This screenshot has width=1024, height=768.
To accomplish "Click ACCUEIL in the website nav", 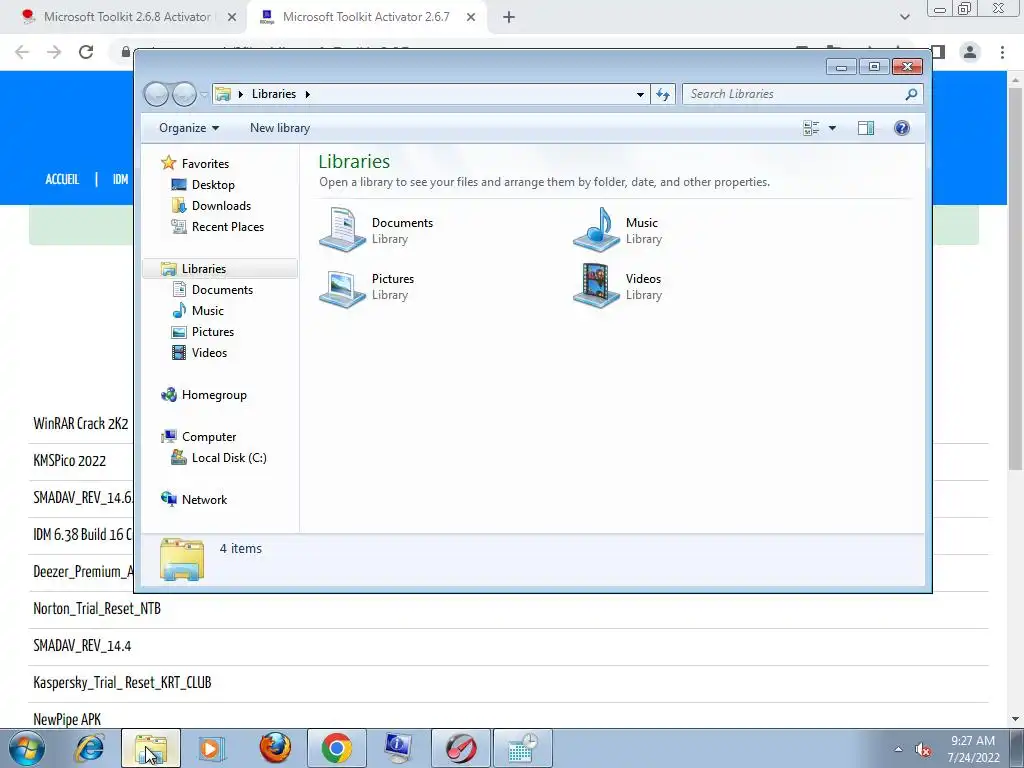I will [x=62, y=179].
